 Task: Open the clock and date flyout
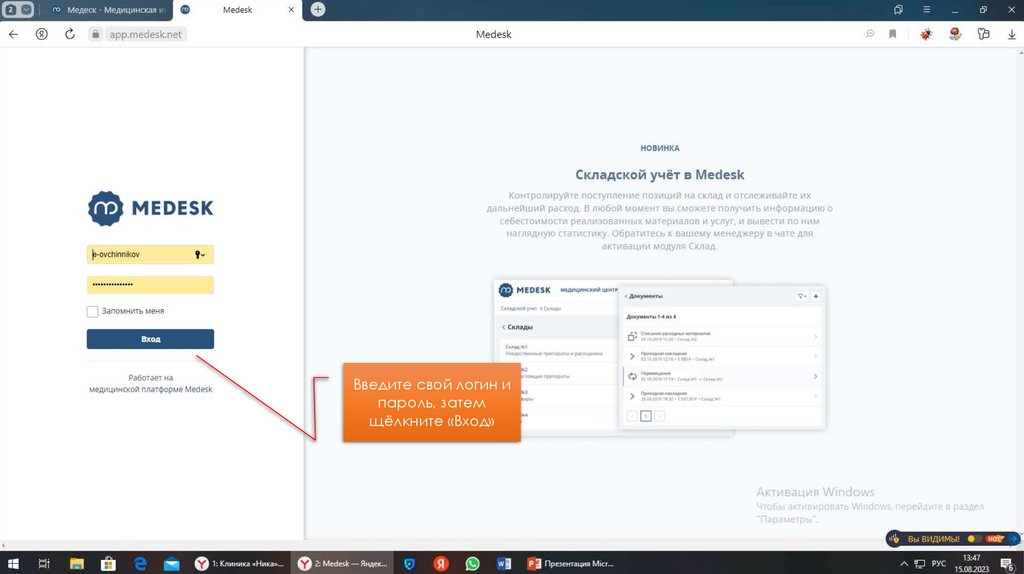point(972,564)
